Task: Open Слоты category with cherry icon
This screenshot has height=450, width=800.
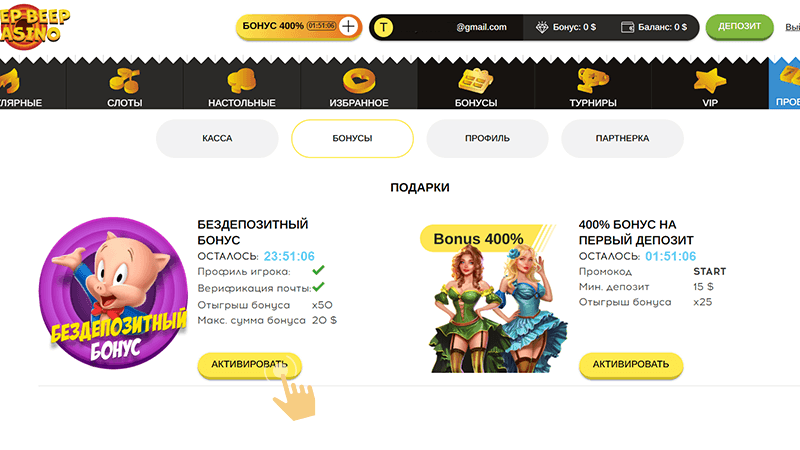Action: [124, 87]
